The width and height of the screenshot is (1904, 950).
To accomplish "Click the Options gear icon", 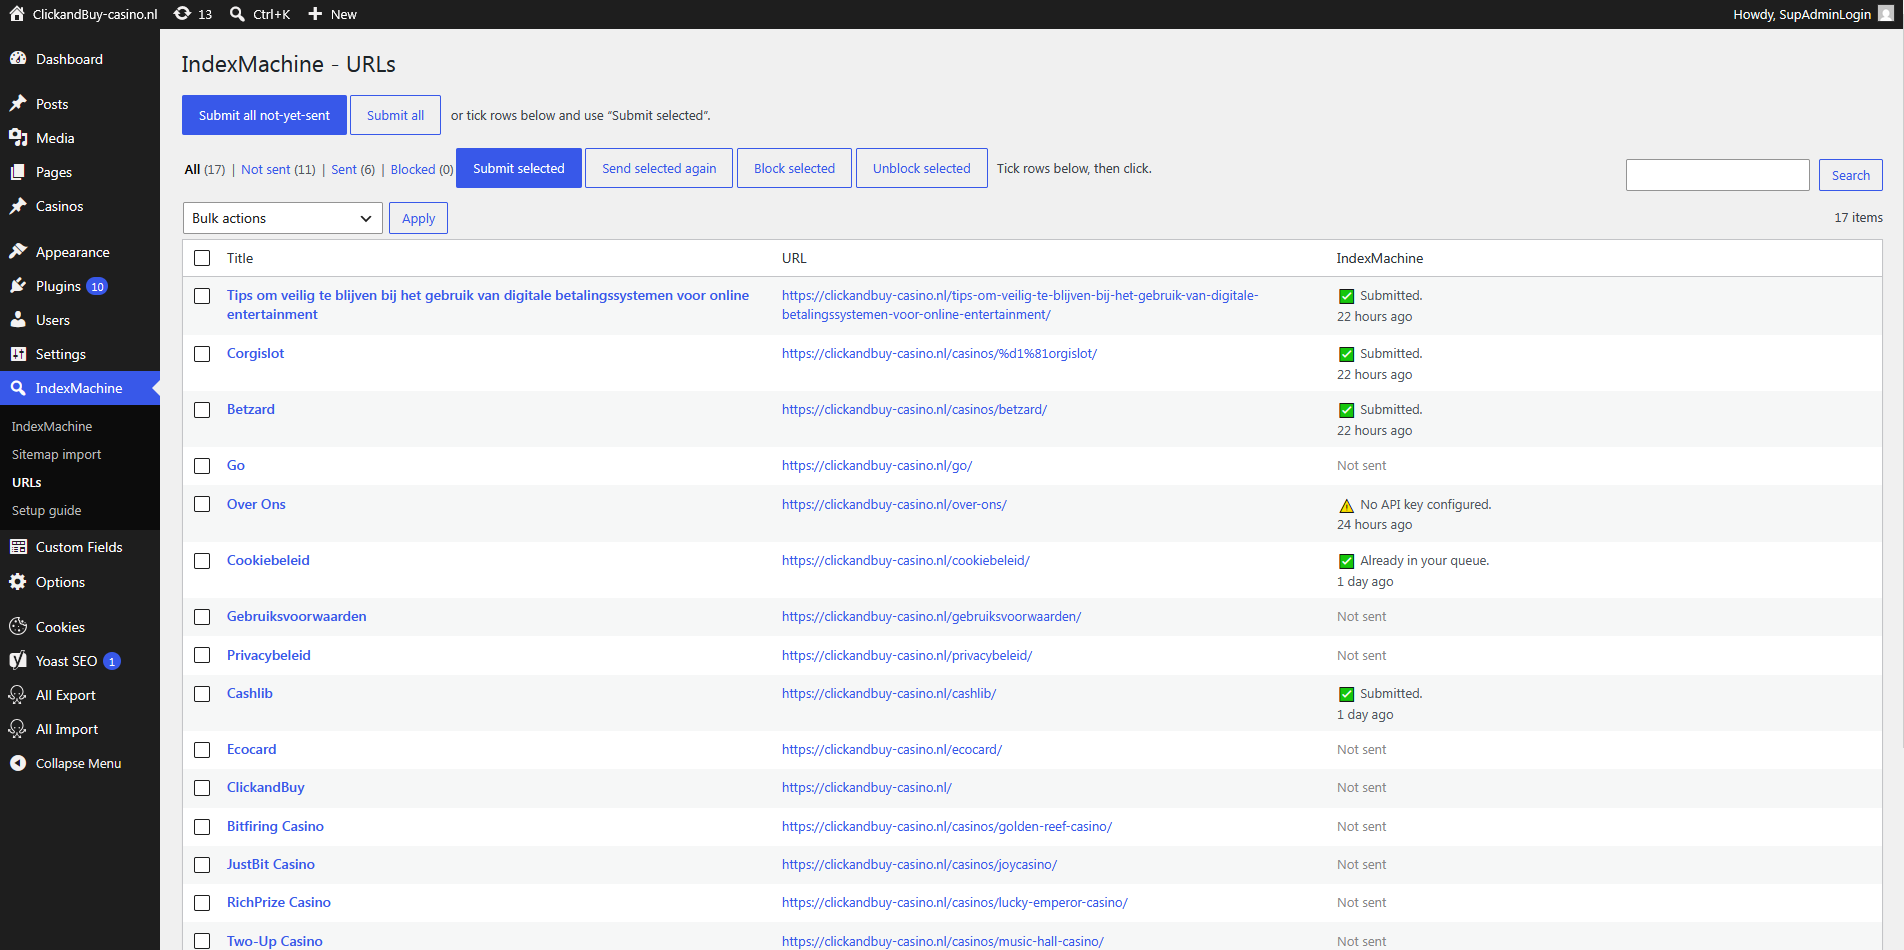I will 18,582.
